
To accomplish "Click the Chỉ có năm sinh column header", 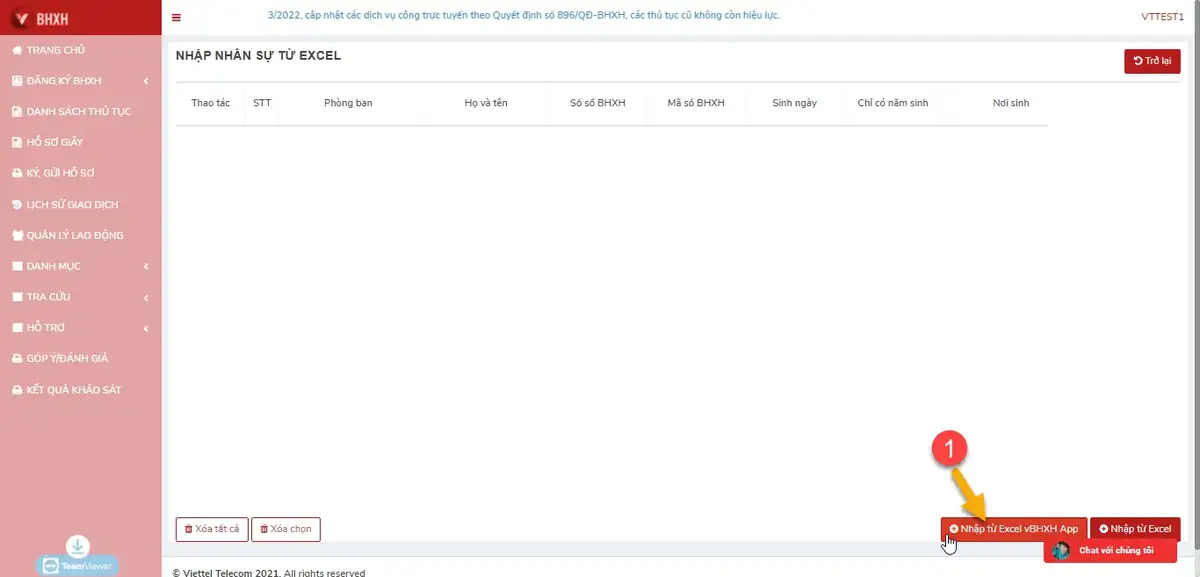I will [894, 103].
